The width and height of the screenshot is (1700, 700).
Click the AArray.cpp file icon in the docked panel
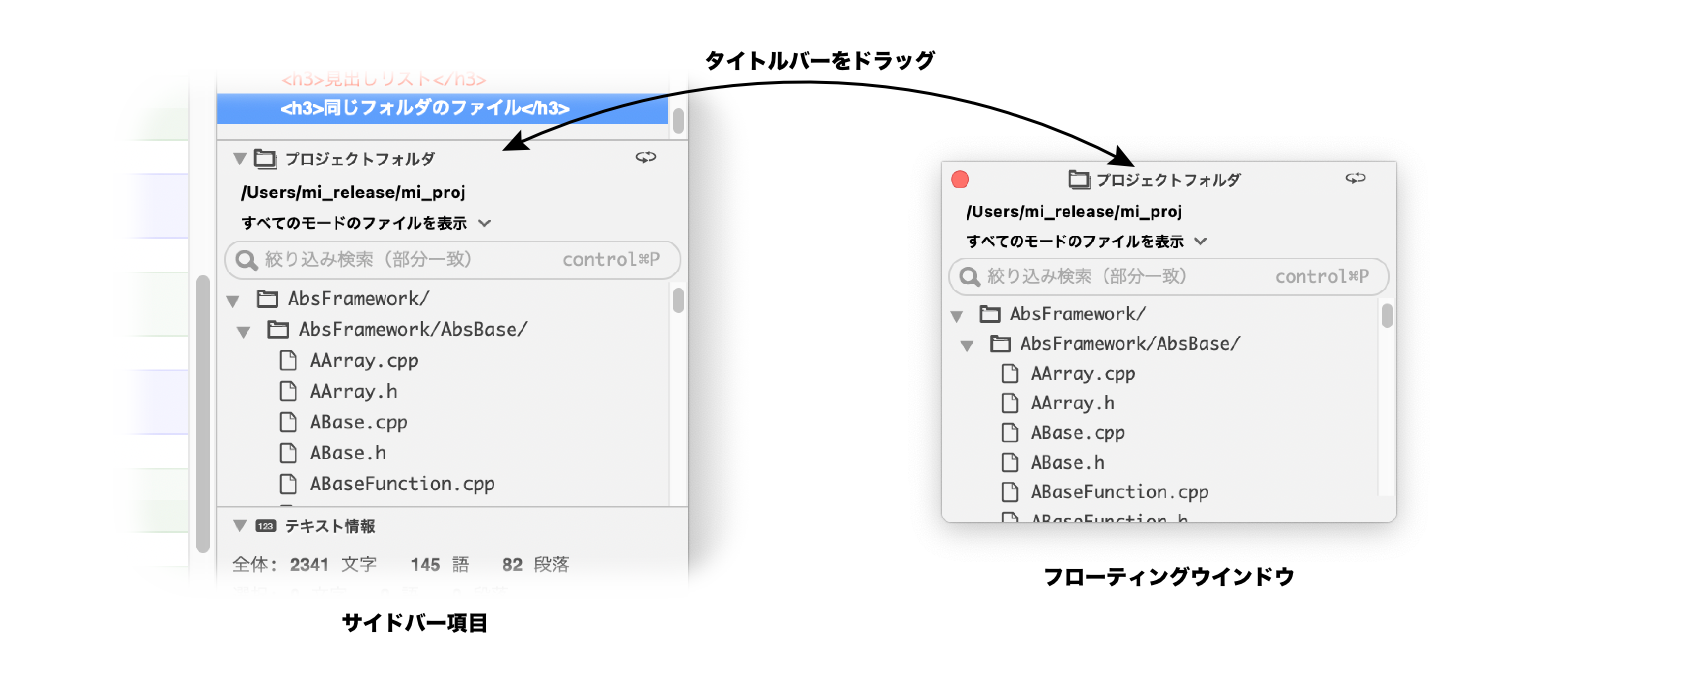[x=288, y=360]
